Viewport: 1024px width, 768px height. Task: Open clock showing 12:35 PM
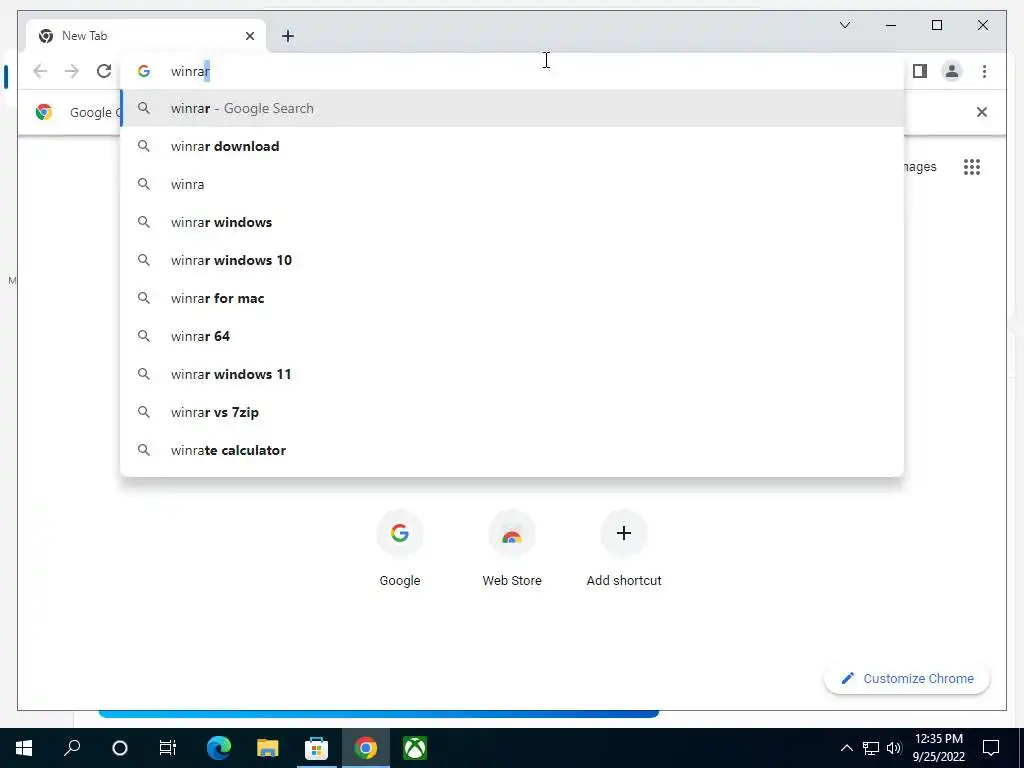(938, 748)
